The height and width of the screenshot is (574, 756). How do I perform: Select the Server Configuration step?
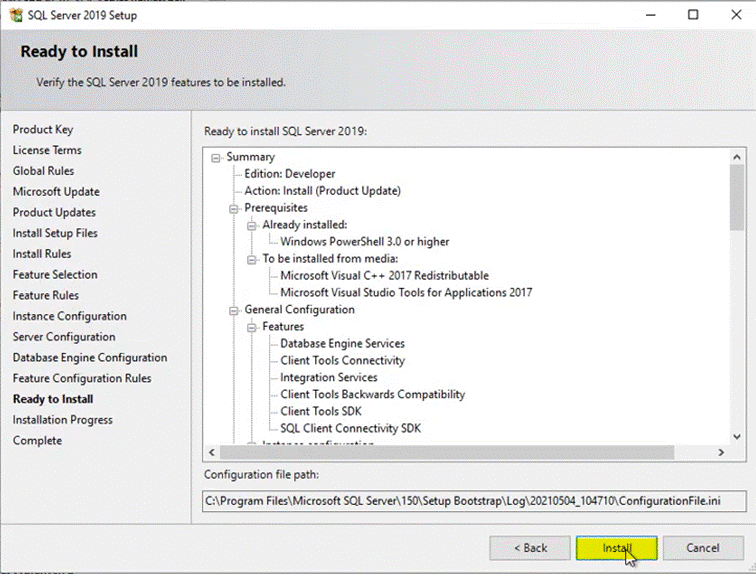tap(64, 336)
